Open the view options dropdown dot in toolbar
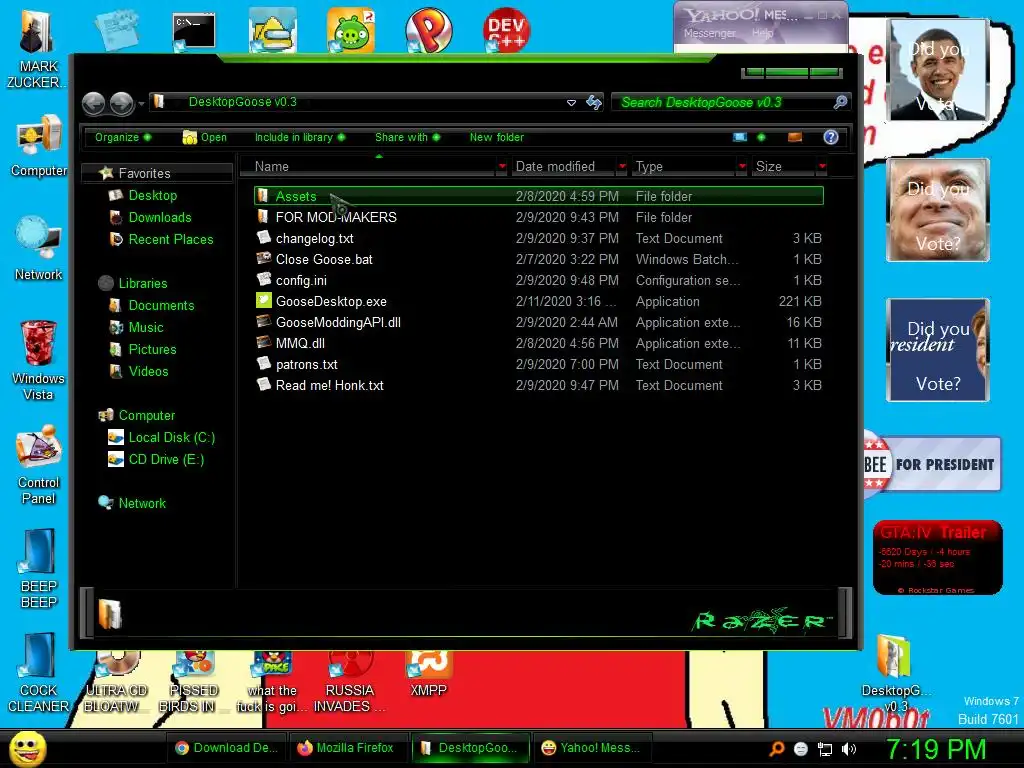 click(761, 137)
